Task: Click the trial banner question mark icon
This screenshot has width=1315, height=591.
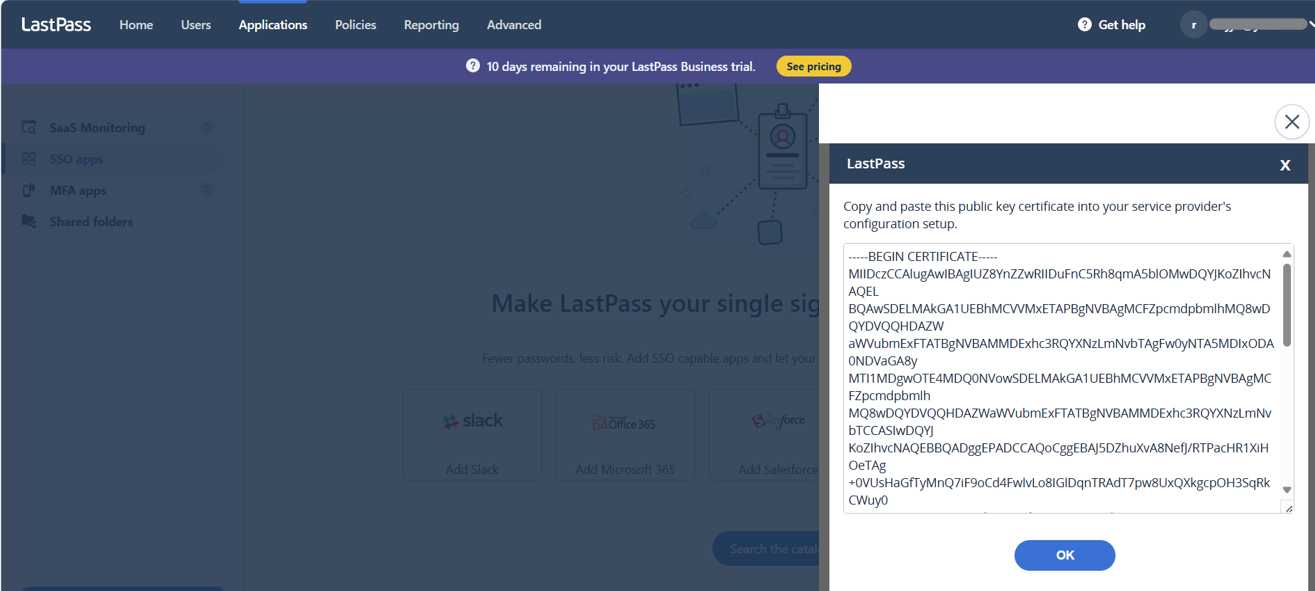Action: [x=473, y=66]
